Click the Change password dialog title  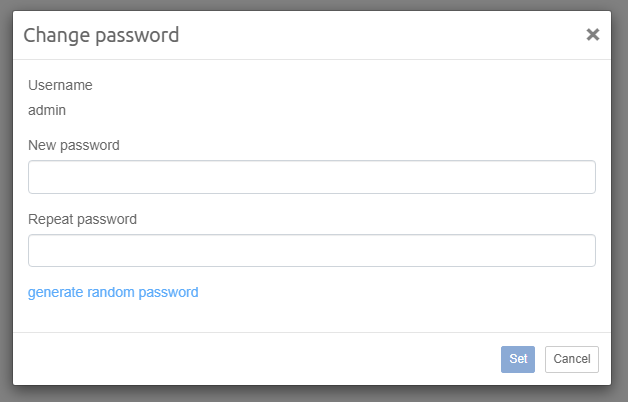(x=101, y=35)
